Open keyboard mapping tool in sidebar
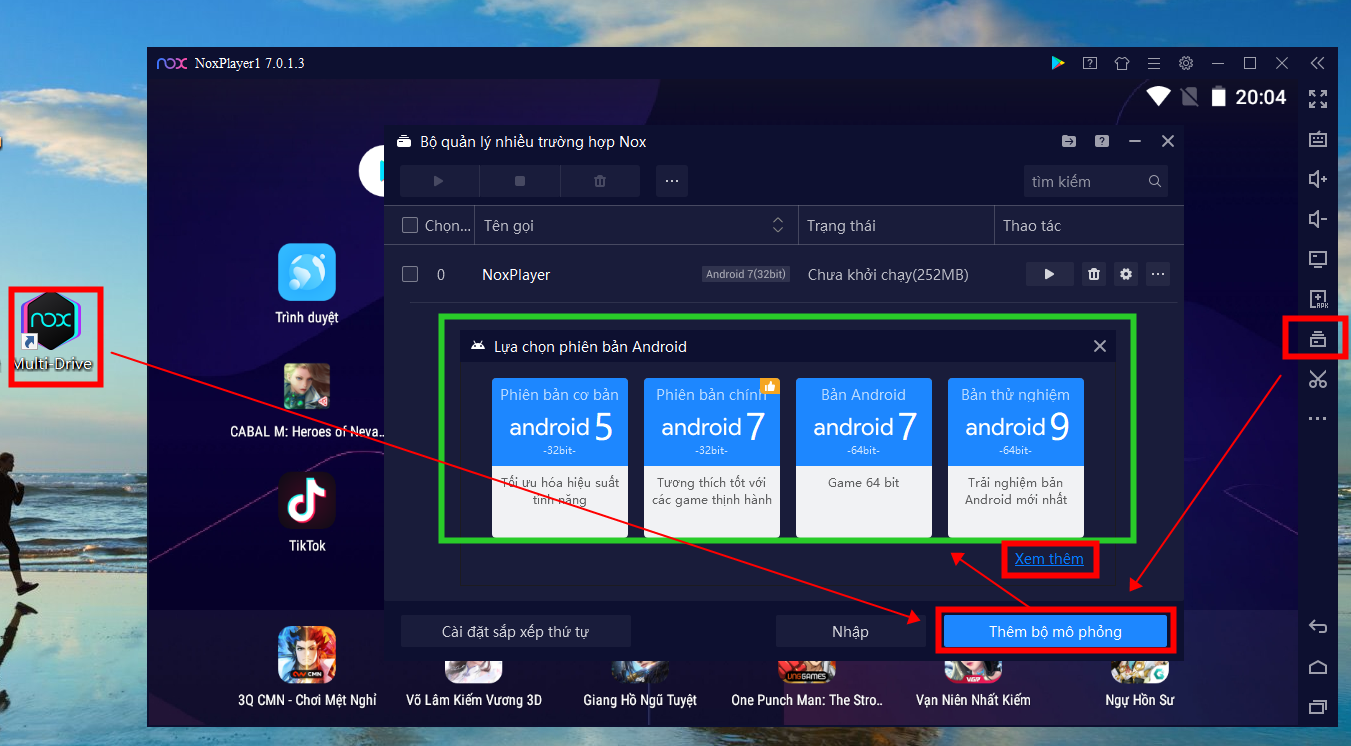 1318,139
